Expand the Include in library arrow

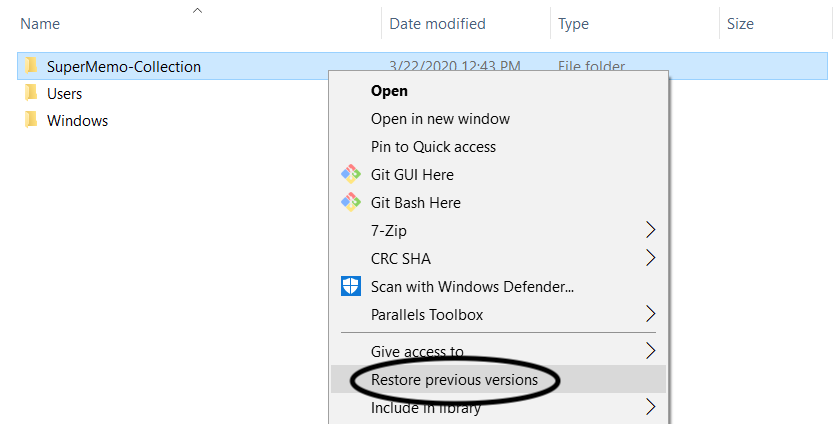(x=650, y=407)
